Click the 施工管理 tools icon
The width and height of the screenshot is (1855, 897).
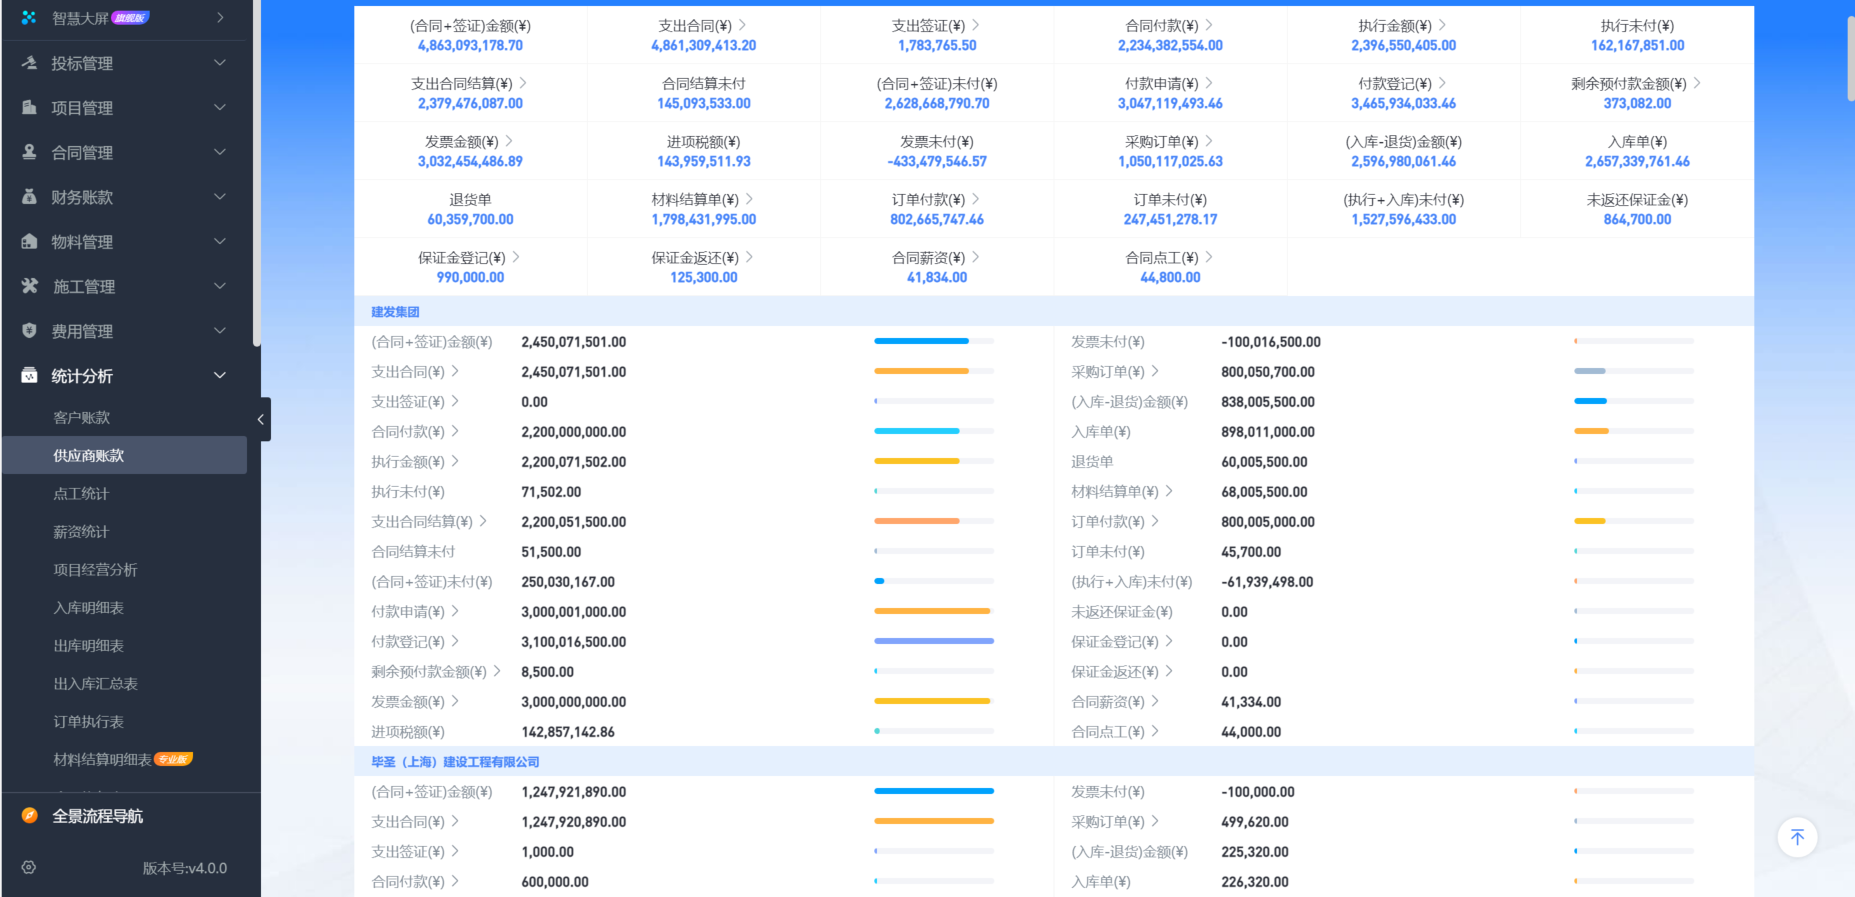click(x=29, y=287)
